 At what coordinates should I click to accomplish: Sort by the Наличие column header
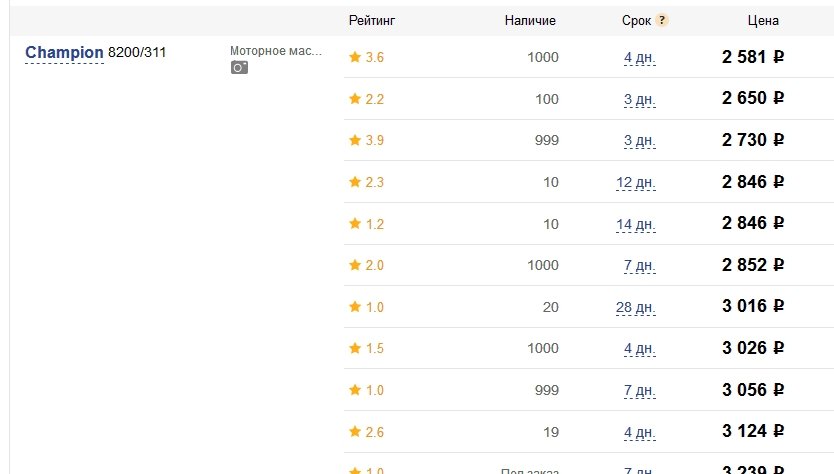[530, 20]
